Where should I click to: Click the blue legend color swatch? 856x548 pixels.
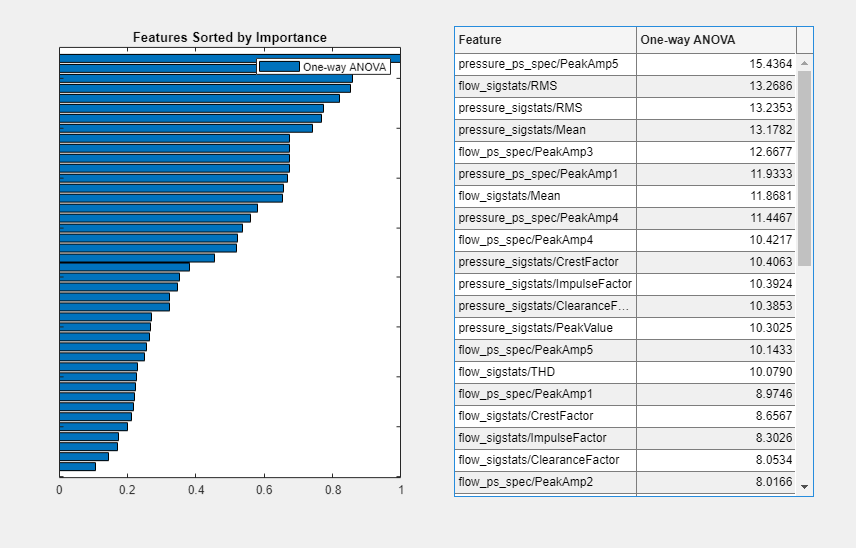(x=279, y=67)
